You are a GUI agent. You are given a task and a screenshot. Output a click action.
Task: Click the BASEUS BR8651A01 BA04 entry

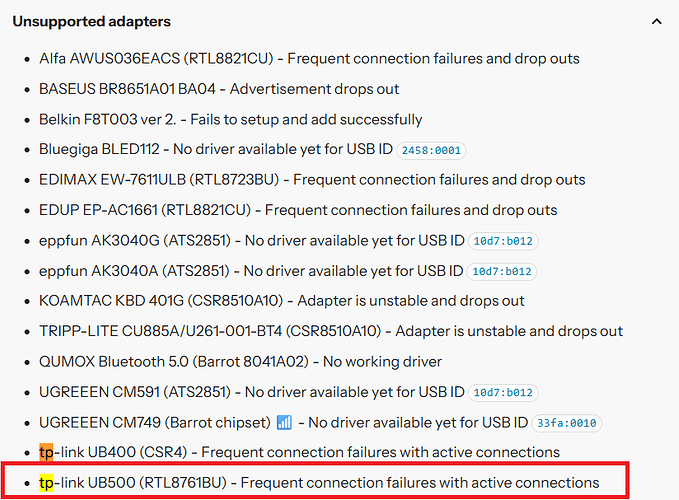(219, 89)
